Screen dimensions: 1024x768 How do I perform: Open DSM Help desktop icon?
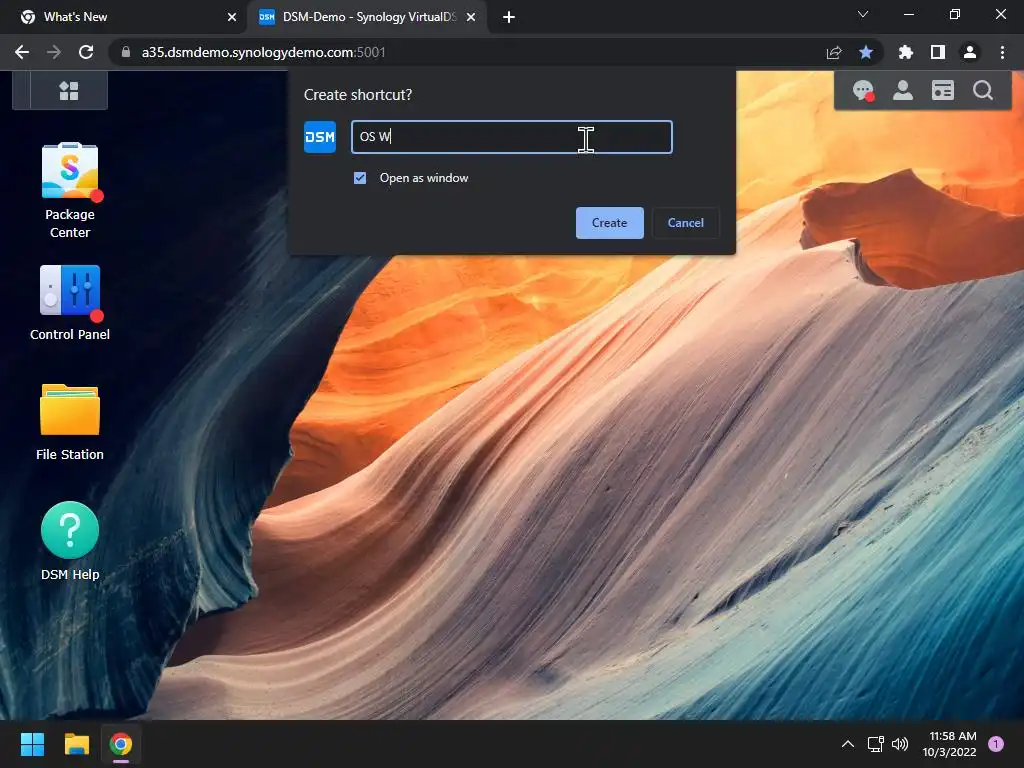point(70,541)
